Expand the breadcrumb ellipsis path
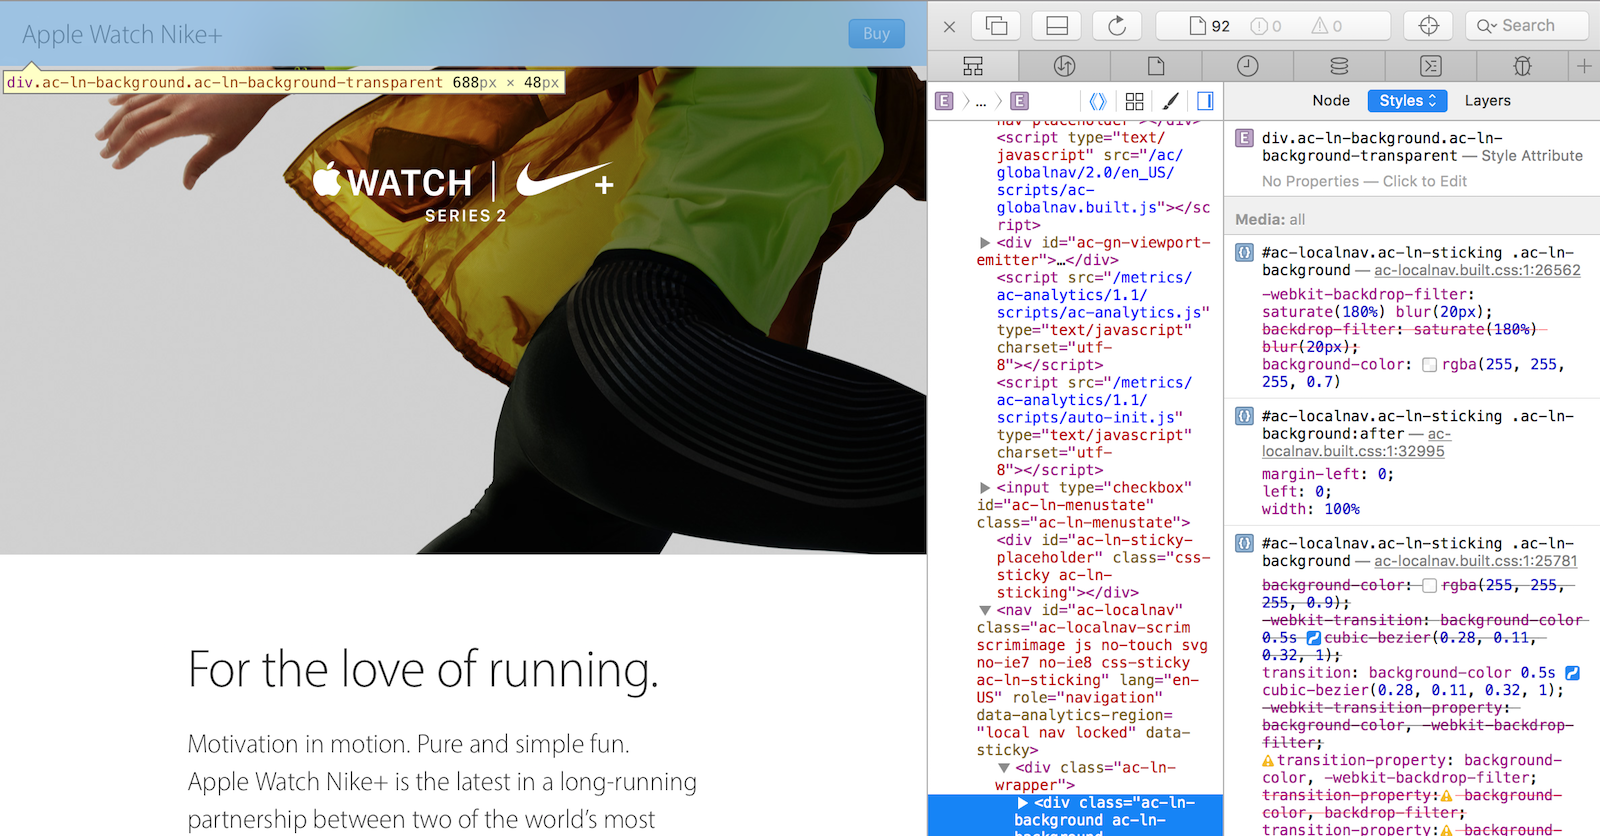The height and width of the screenshot is (836, 1600). point(981,101)
